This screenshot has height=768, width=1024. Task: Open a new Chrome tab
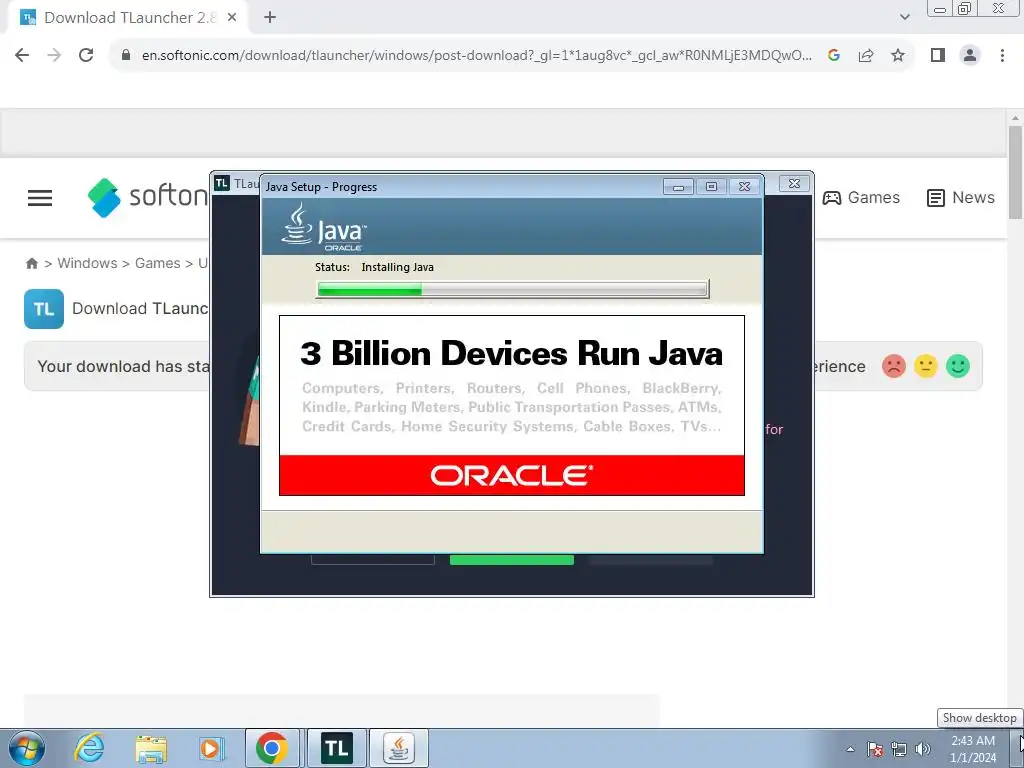click(270, 18)
